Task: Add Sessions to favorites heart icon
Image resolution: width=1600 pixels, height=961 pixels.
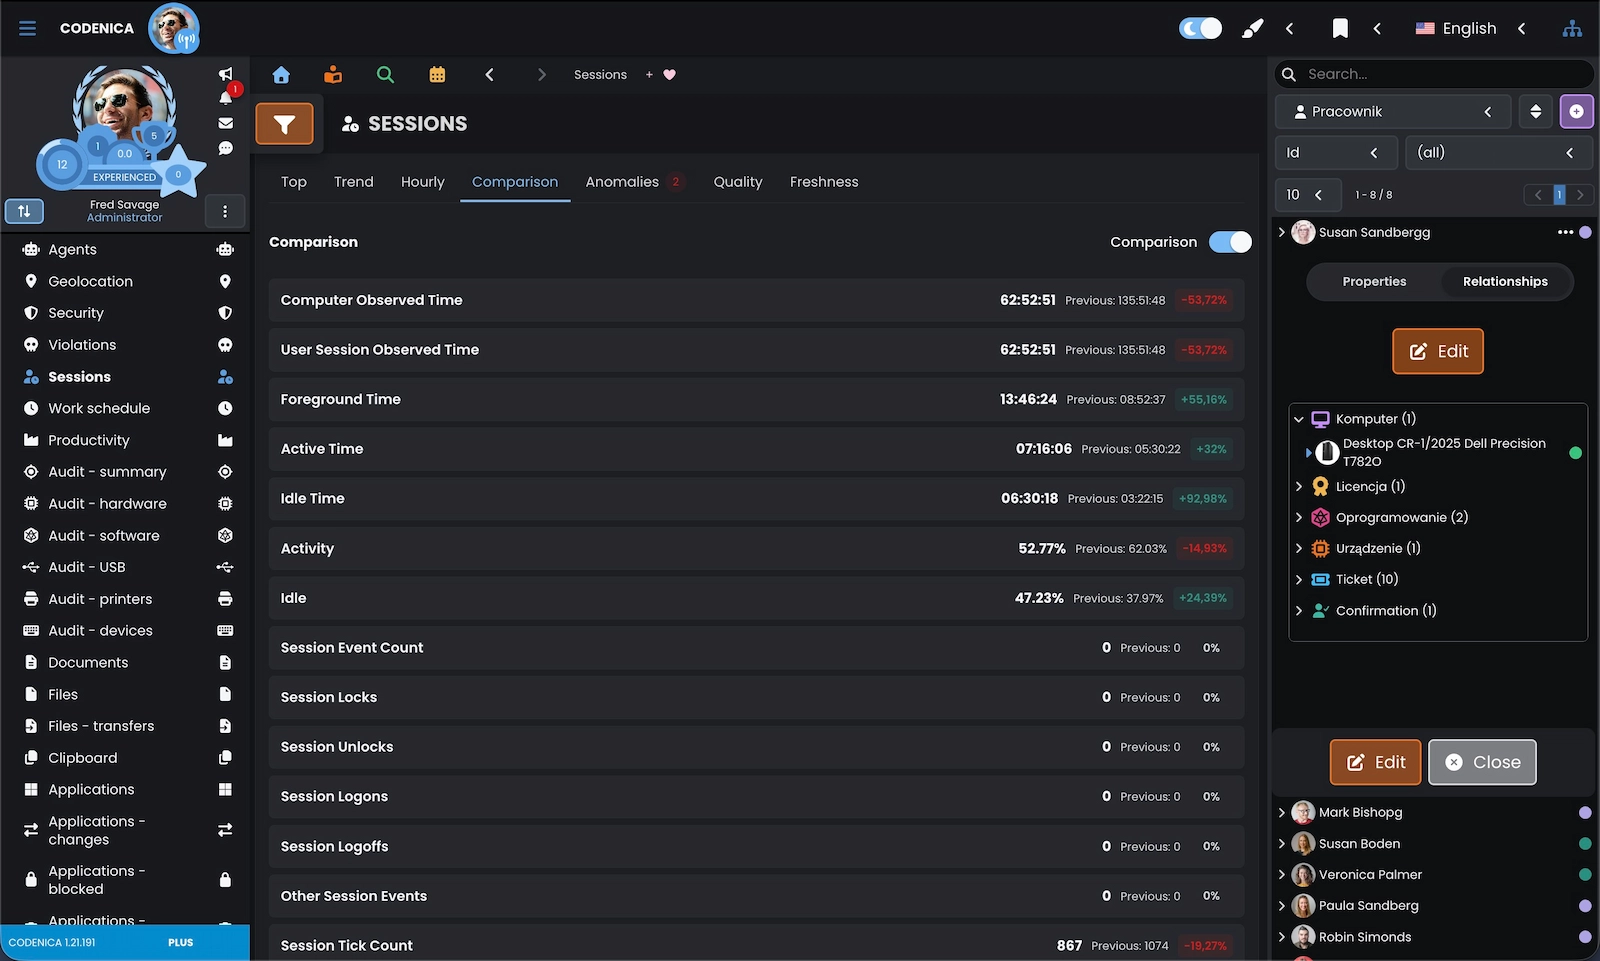Action: coord(670,75)
